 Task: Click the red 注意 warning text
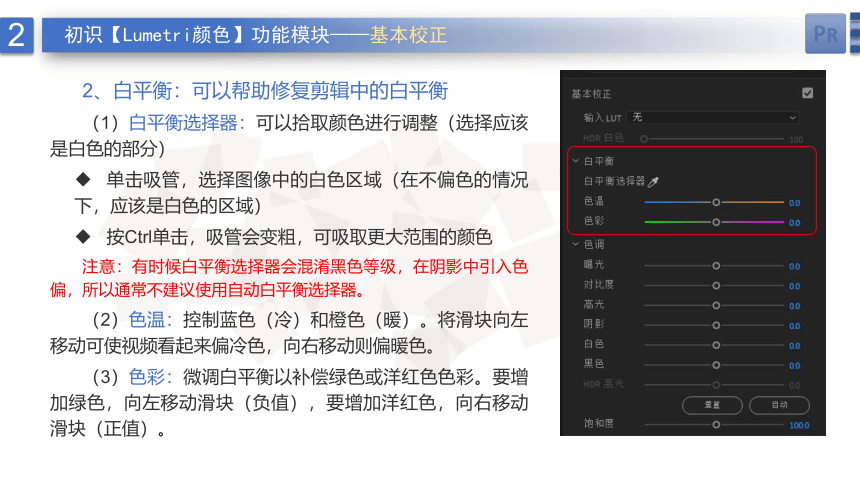click(x=288, y=278)
